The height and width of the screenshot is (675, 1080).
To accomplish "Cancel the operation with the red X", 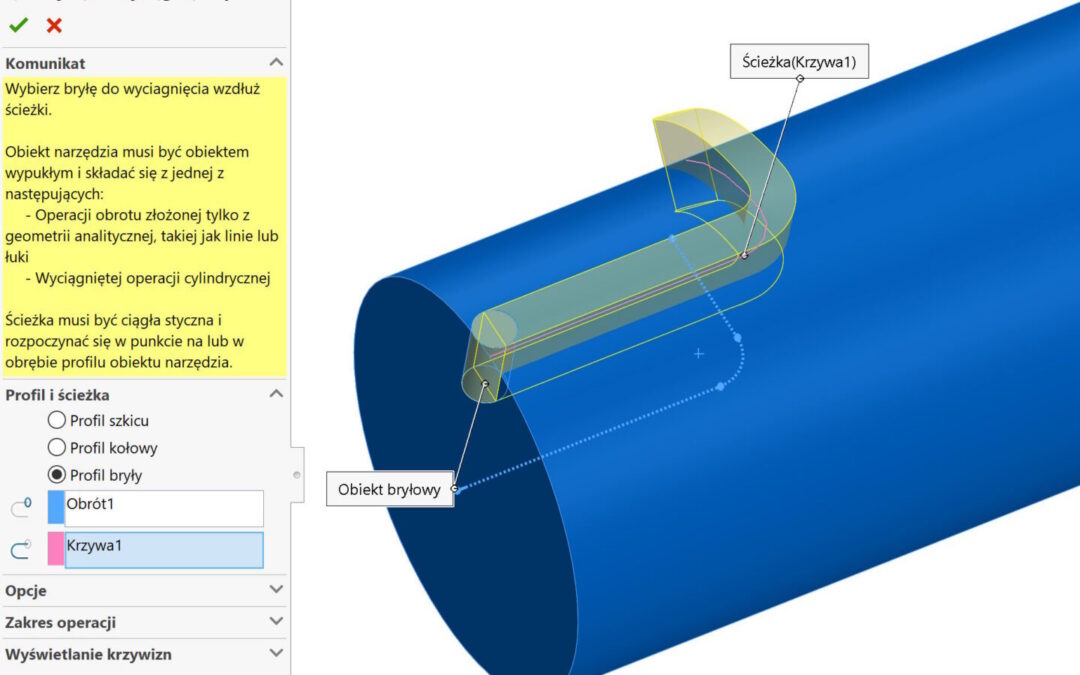I will point(54,26).
